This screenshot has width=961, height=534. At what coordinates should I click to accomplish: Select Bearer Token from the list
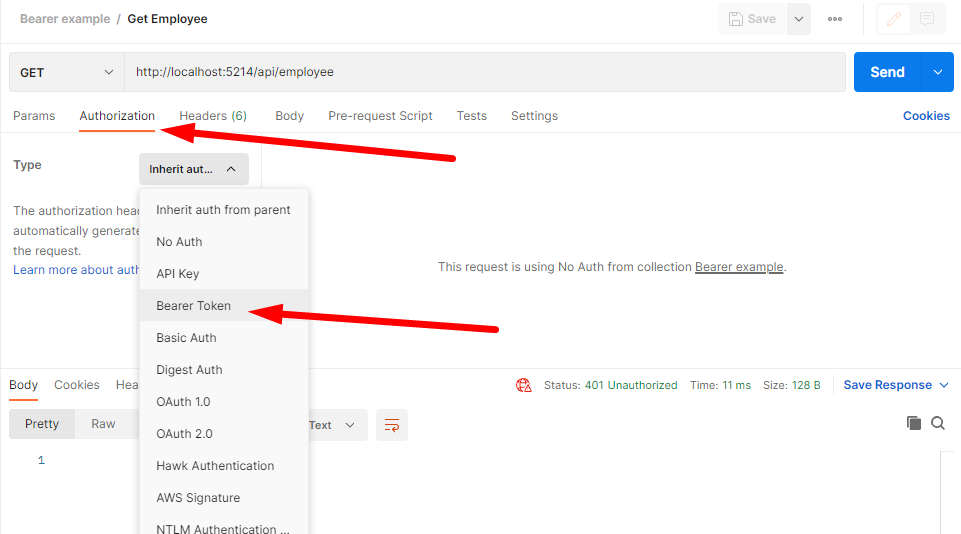click(x=194, y=306)
